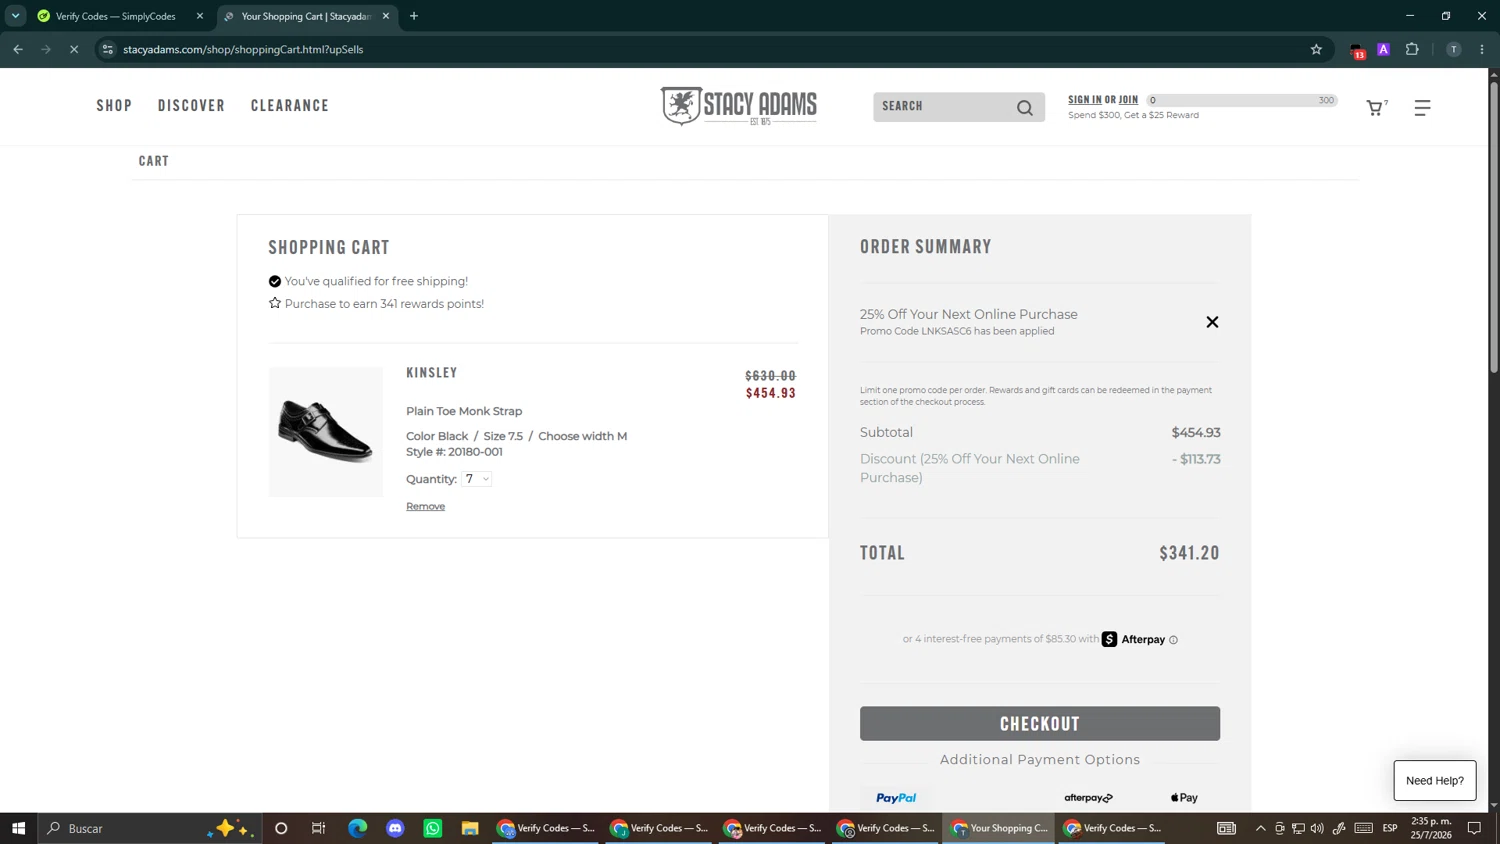Click the ESP input language indicator
Viewport: 1500px width, 844px height.
[x=1390, y=828]
